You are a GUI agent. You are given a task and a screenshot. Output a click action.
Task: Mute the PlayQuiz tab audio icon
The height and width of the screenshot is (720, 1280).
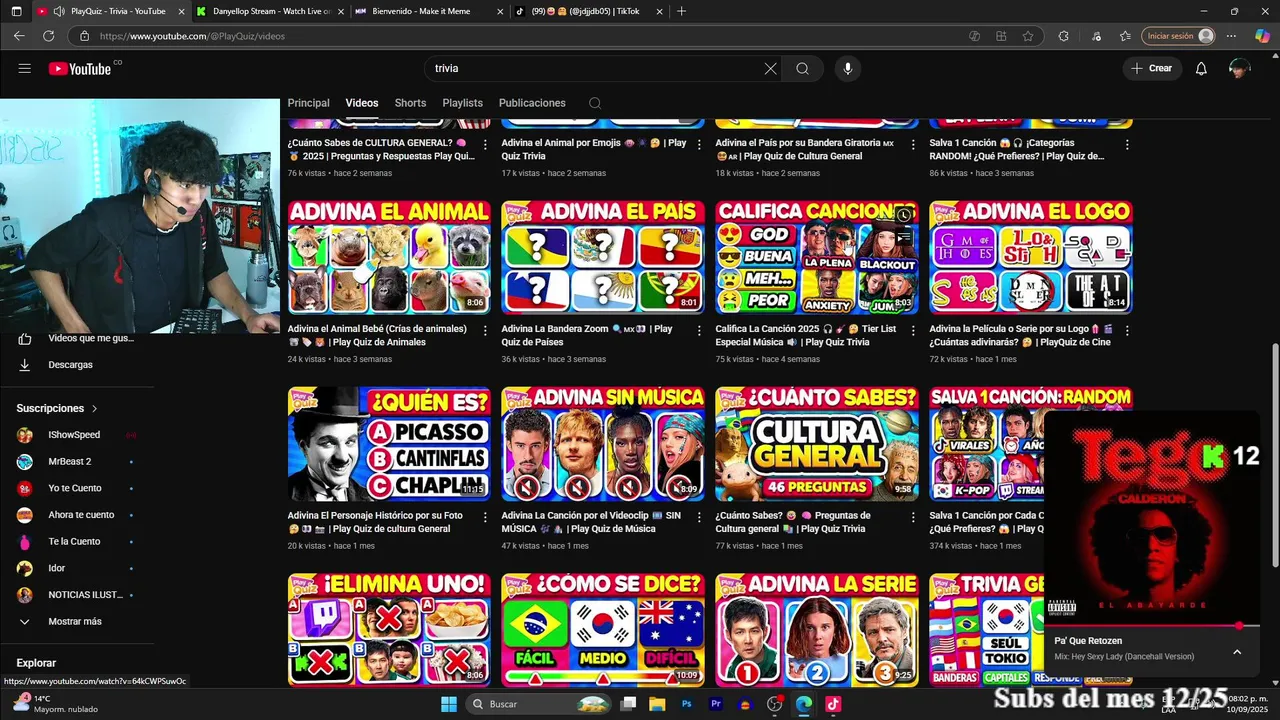pos(59,11)
